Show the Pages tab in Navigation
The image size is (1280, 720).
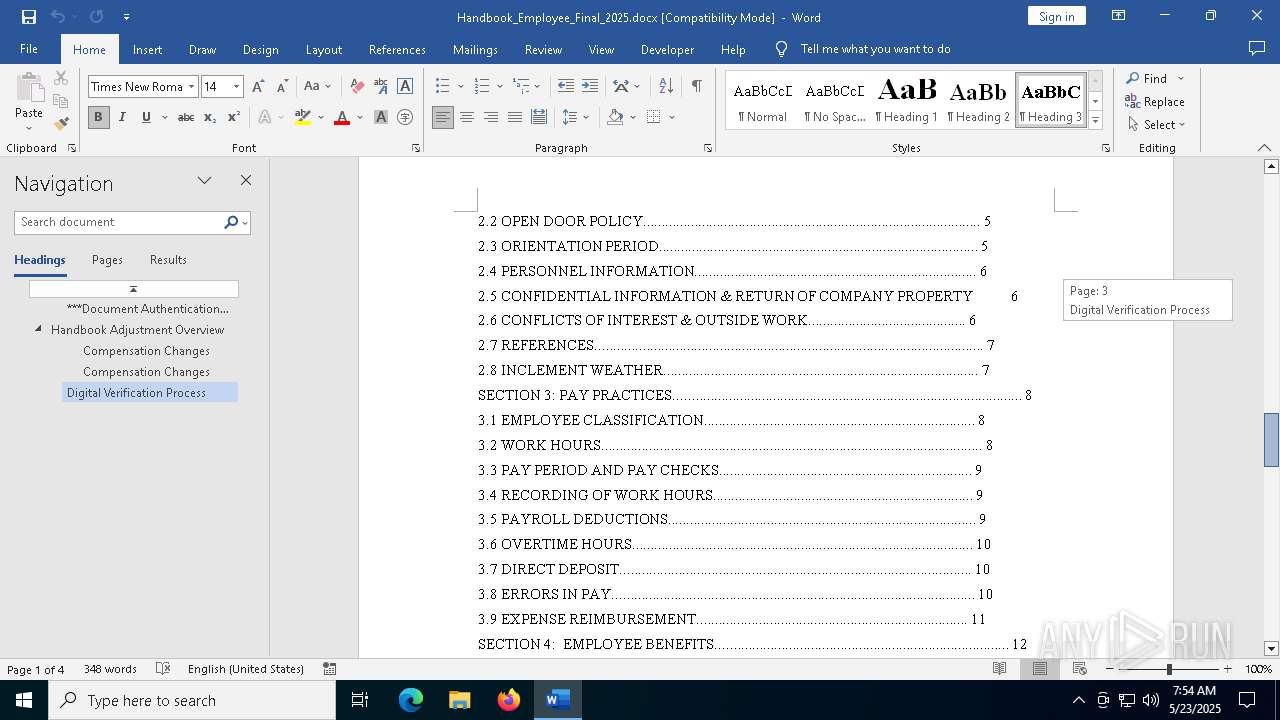point(107,260)
